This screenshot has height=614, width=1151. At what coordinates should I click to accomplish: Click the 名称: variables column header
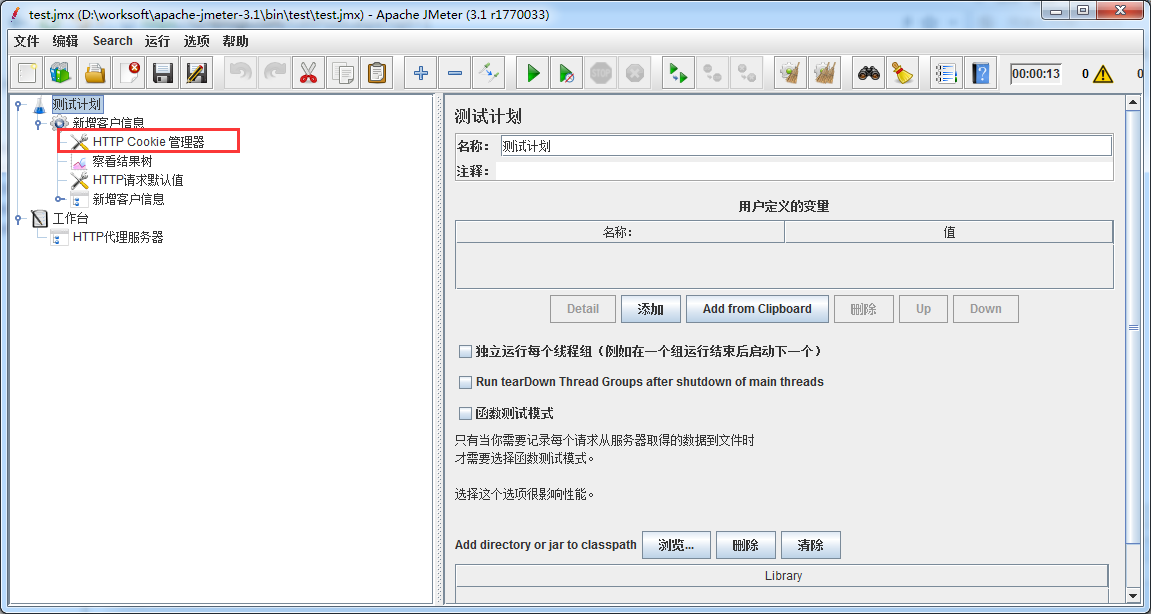tap(620, 232)
